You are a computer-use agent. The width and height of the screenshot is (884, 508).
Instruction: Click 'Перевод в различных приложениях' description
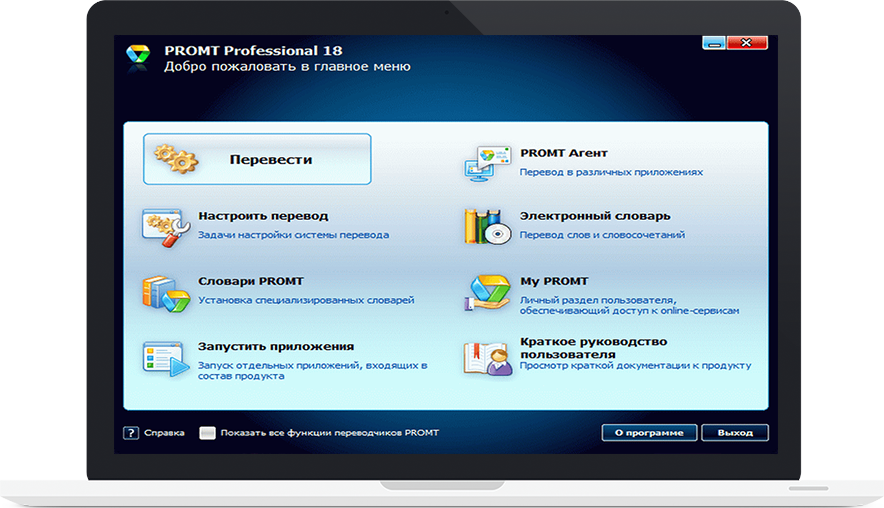(x=611, y=172)
